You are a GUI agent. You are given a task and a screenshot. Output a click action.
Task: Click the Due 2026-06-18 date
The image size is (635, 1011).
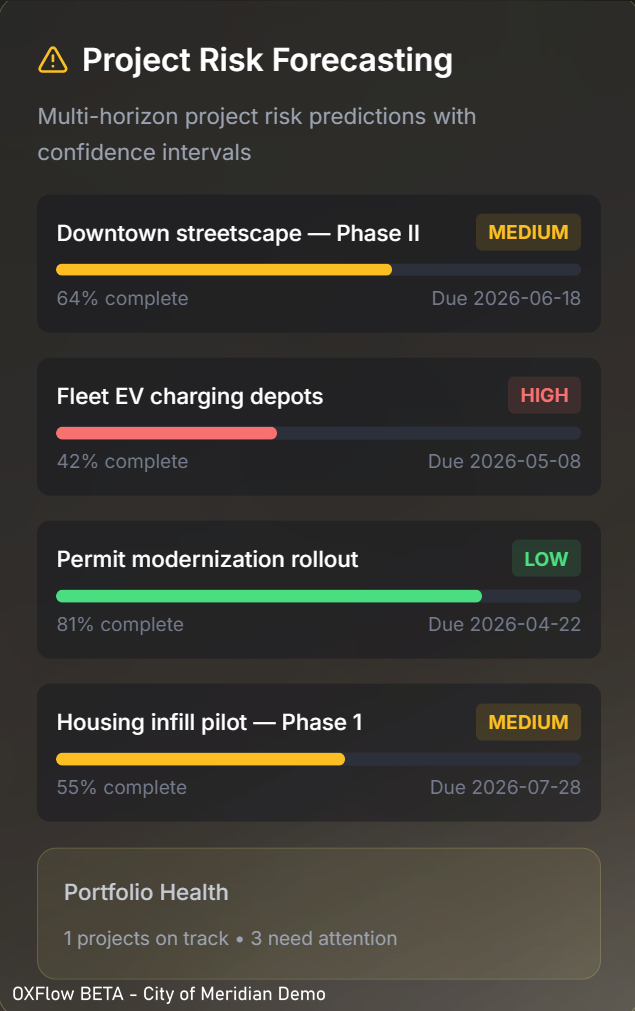(x=506, y=298)
